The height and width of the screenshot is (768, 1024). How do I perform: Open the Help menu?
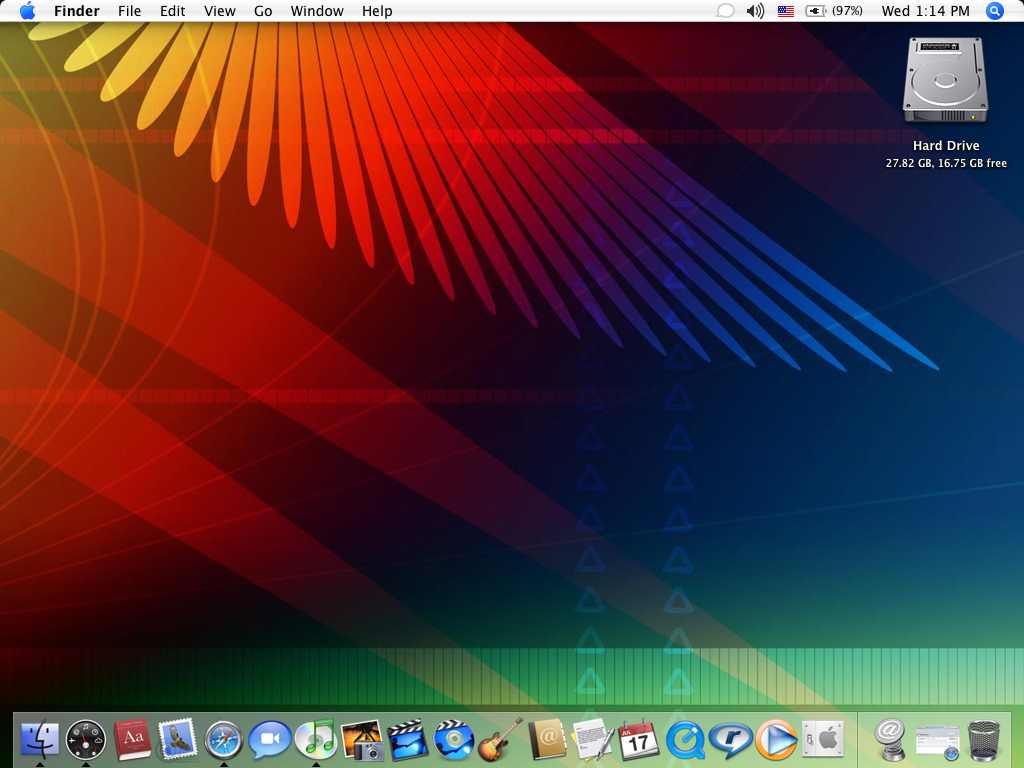pyautogui.click(x=377, y=11)
